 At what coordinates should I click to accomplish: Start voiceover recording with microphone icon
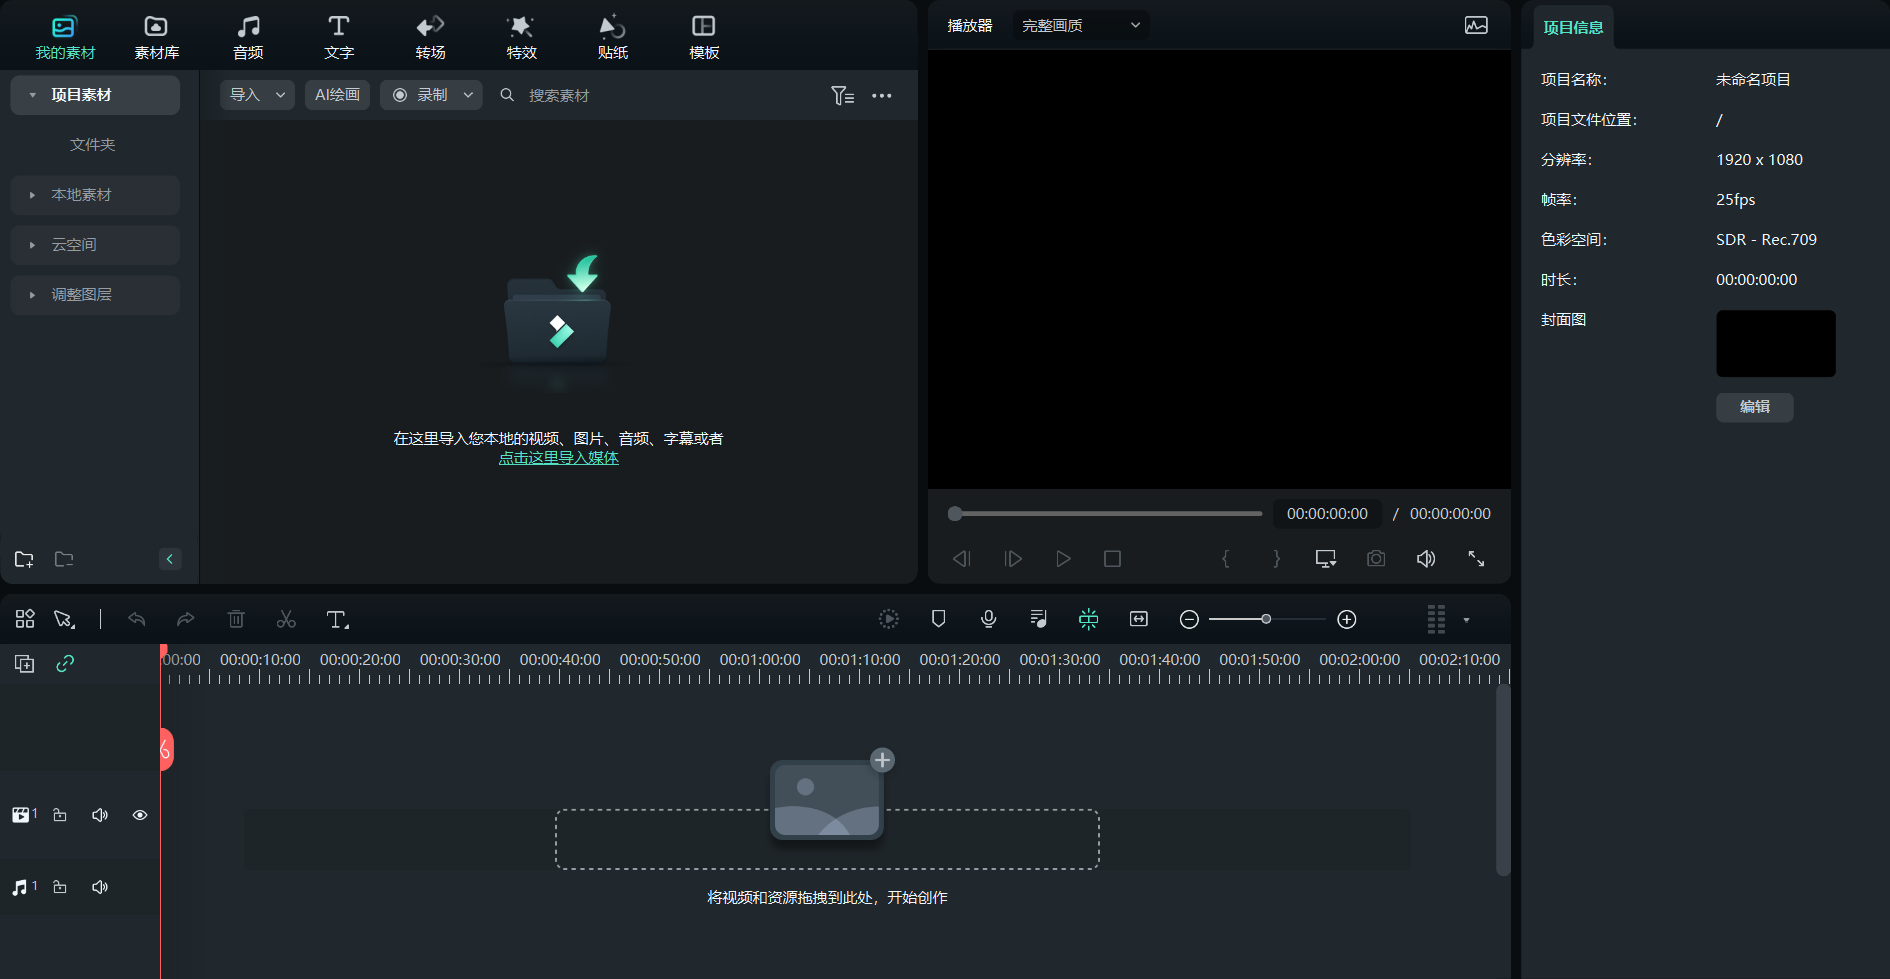[988, 619]
